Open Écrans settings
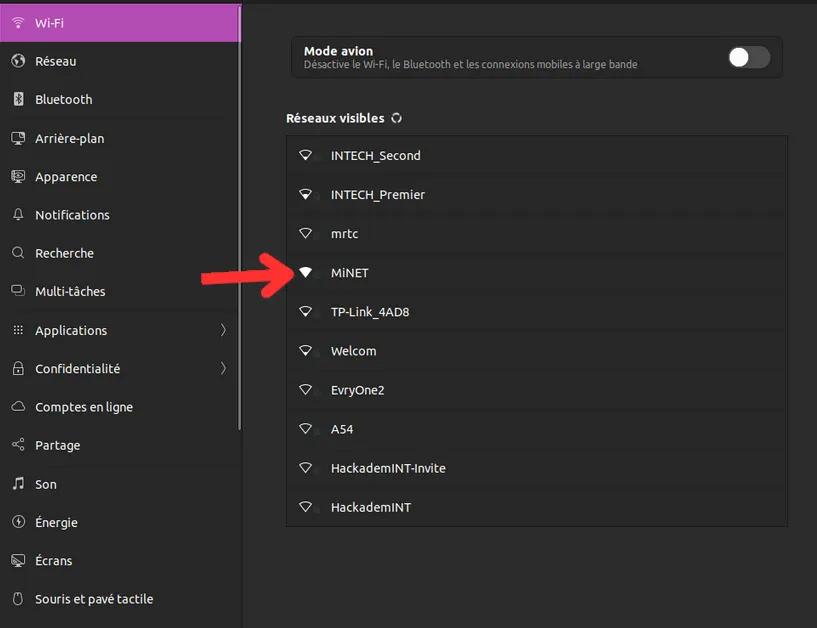817x628 pixels. [x=120, y=560]
